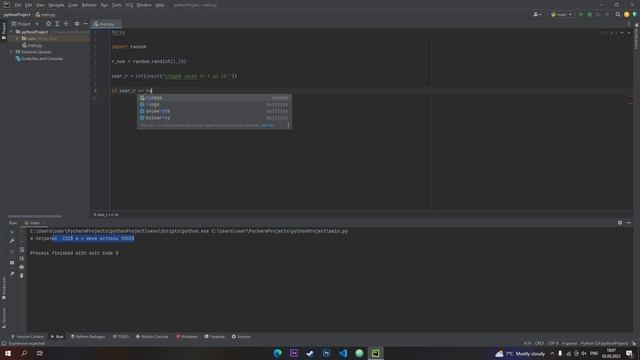
Task: Open Windows taskbar search
Action: [24, 353]
